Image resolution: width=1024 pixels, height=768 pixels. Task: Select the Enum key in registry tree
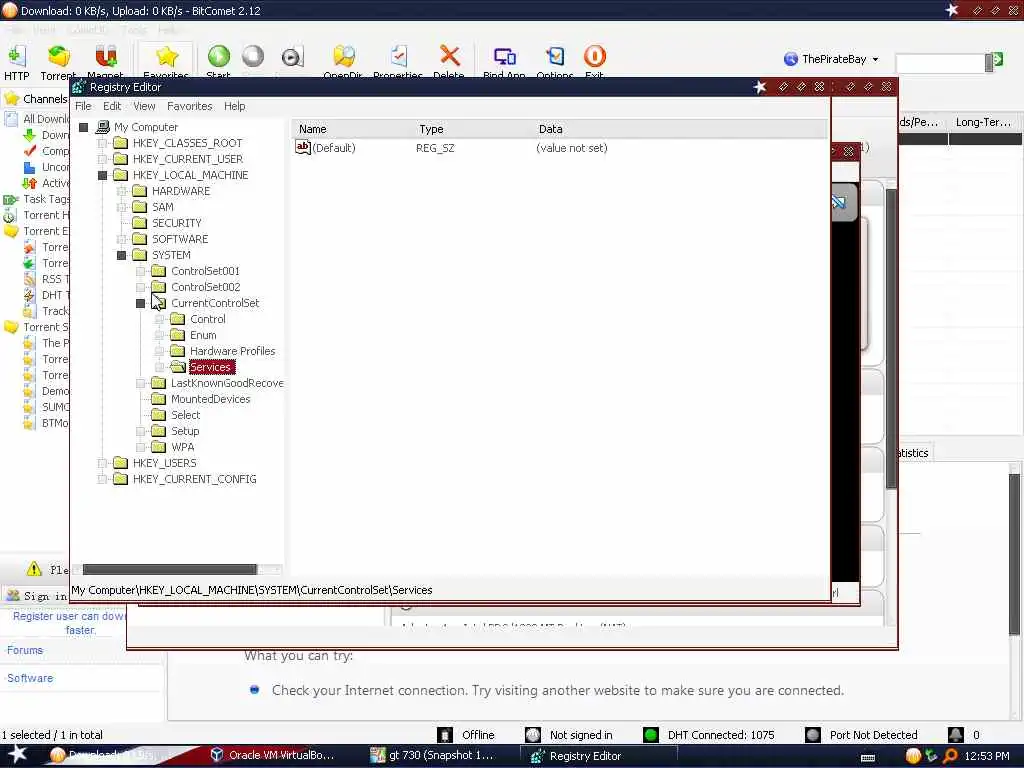pos(203,335)
